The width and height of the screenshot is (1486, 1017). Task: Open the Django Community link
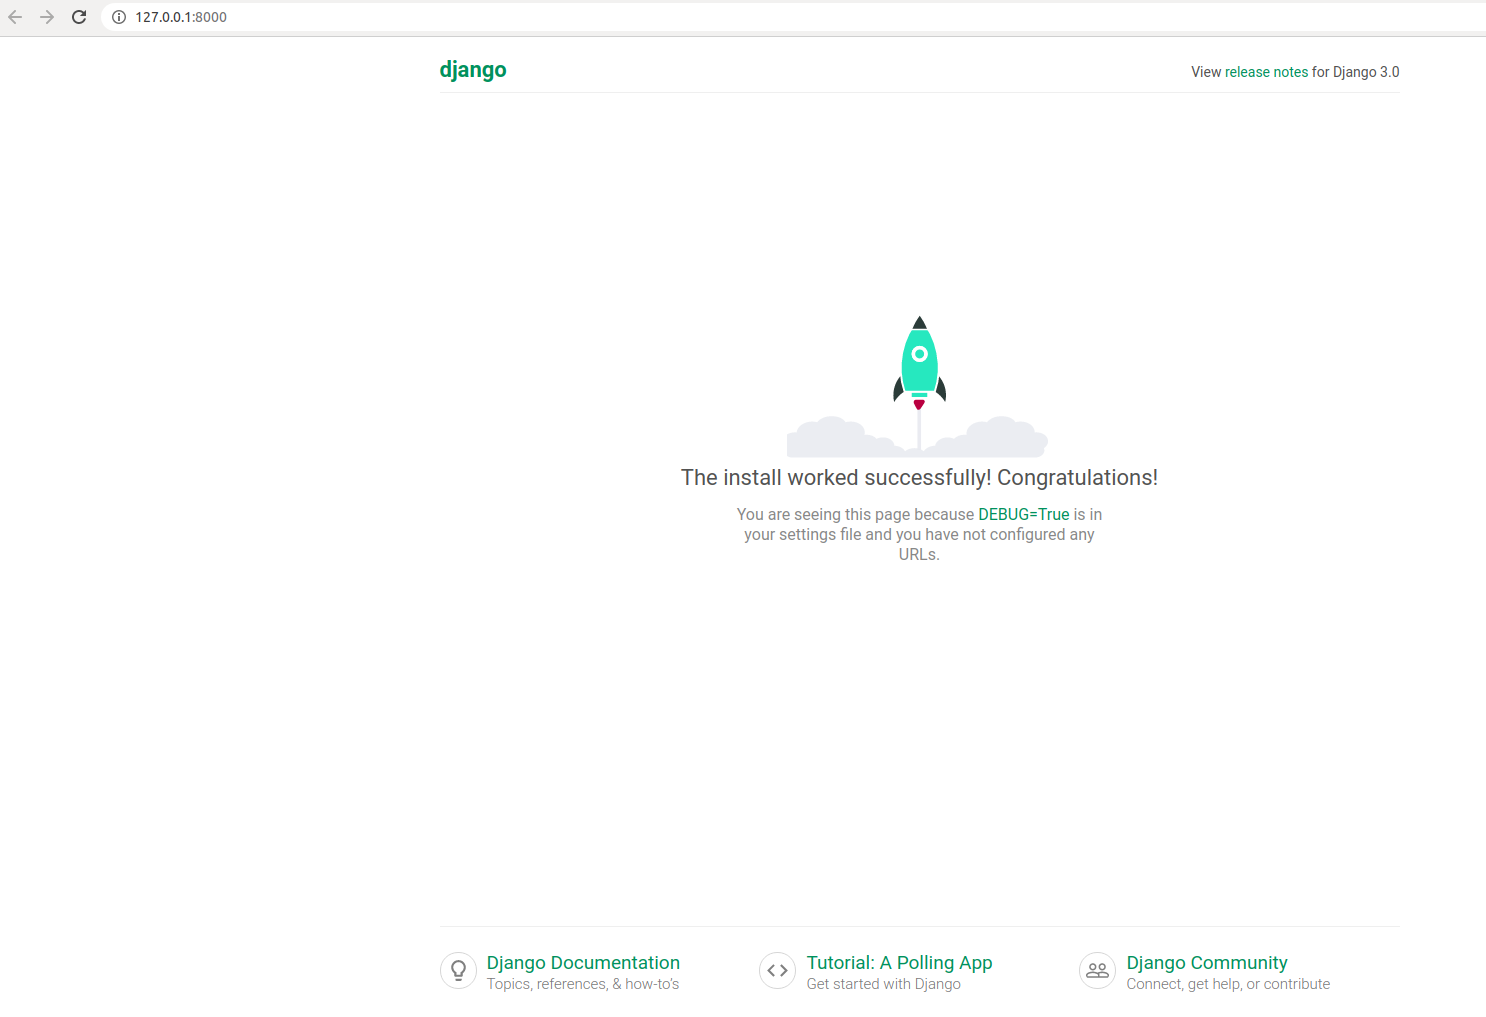[x=1207, y=963]
